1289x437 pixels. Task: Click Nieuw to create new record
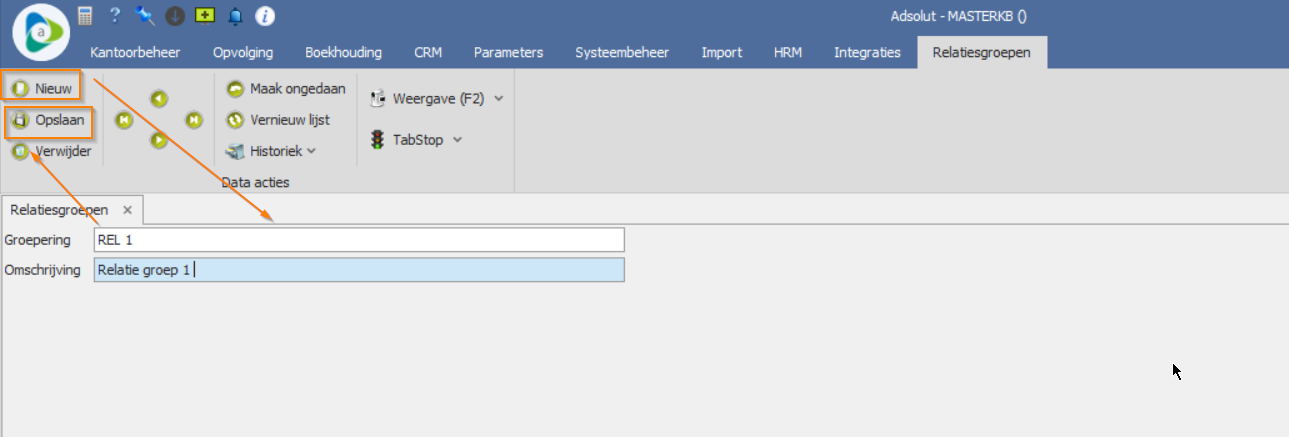(42, 88)
